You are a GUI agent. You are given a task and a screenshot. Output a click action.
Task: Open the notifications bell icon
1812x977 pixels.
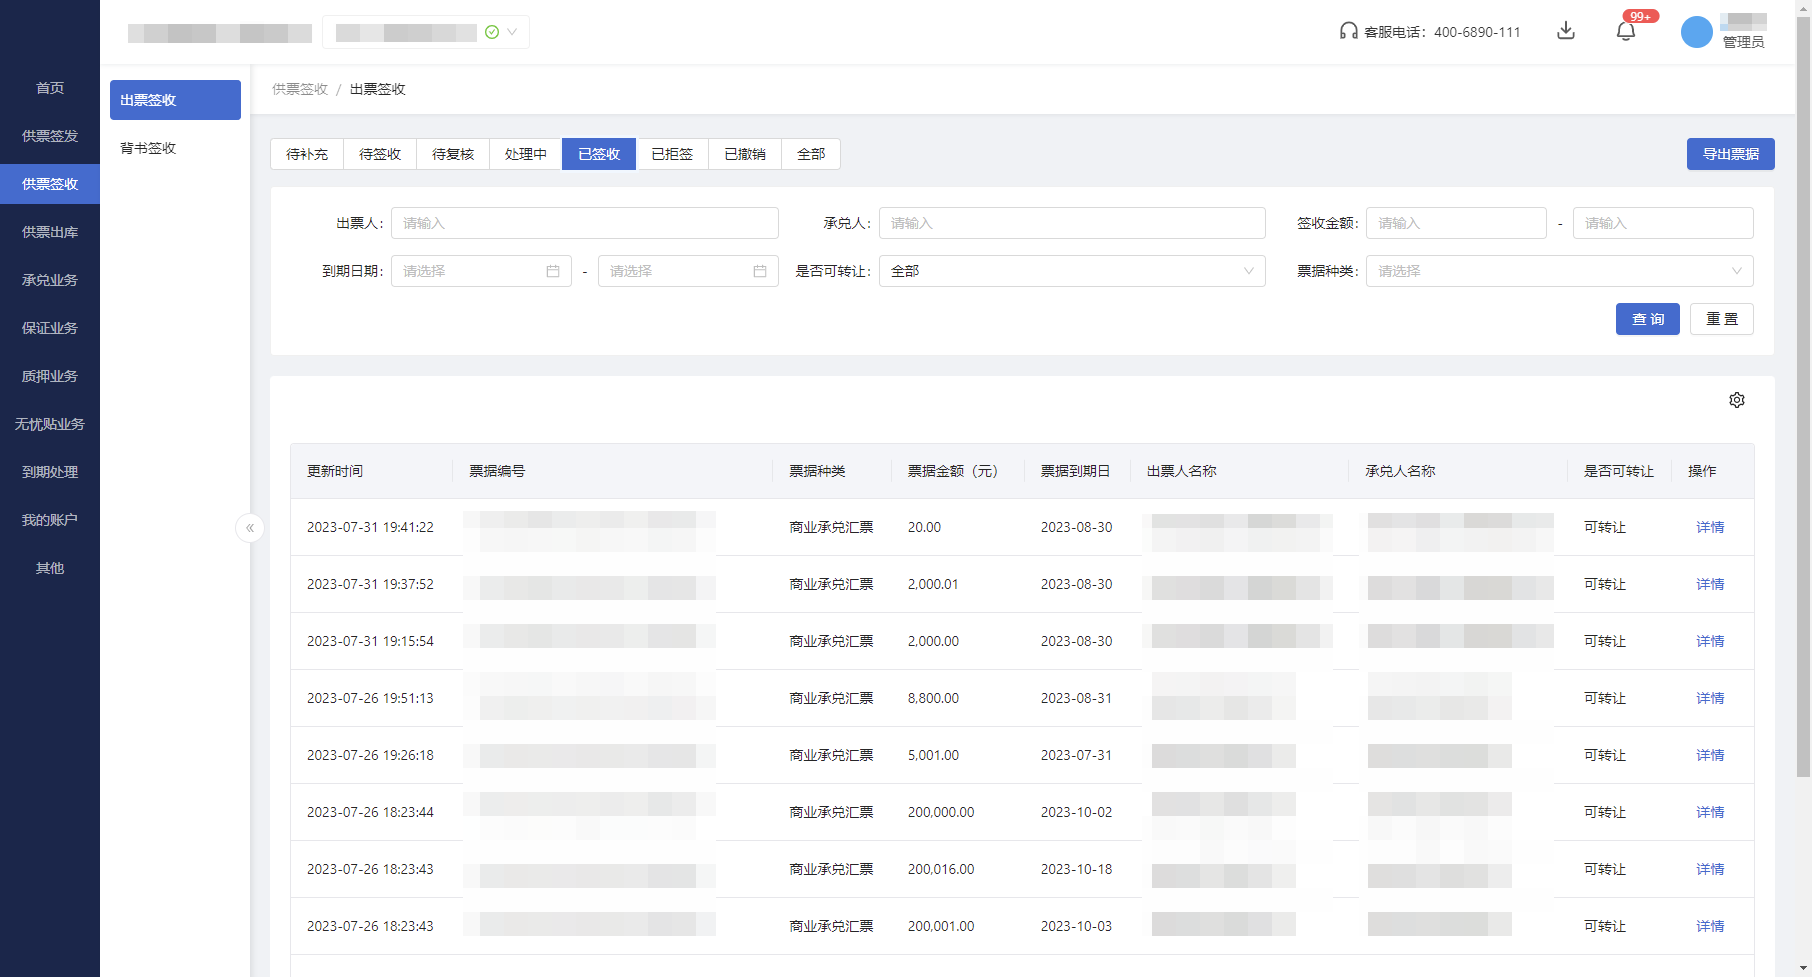click(x=1626, y=31)
